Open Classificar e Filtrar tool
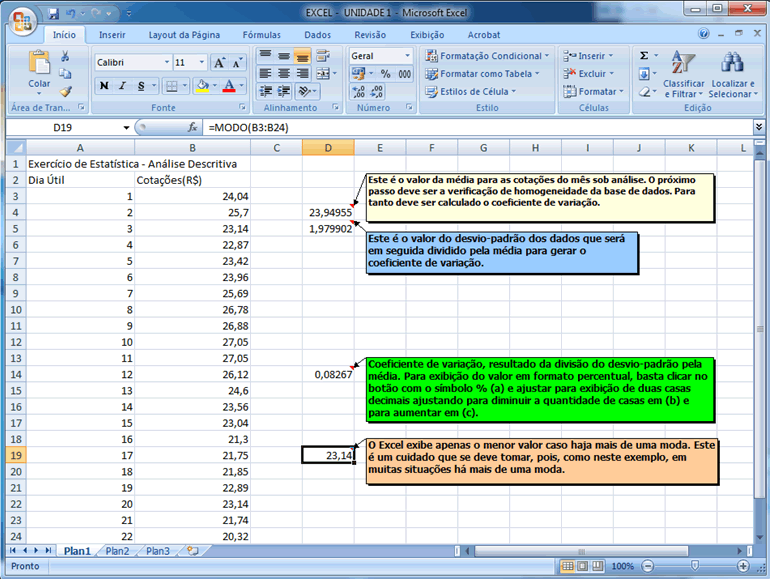This screenshot has width=770, height=580. point(684,74)
